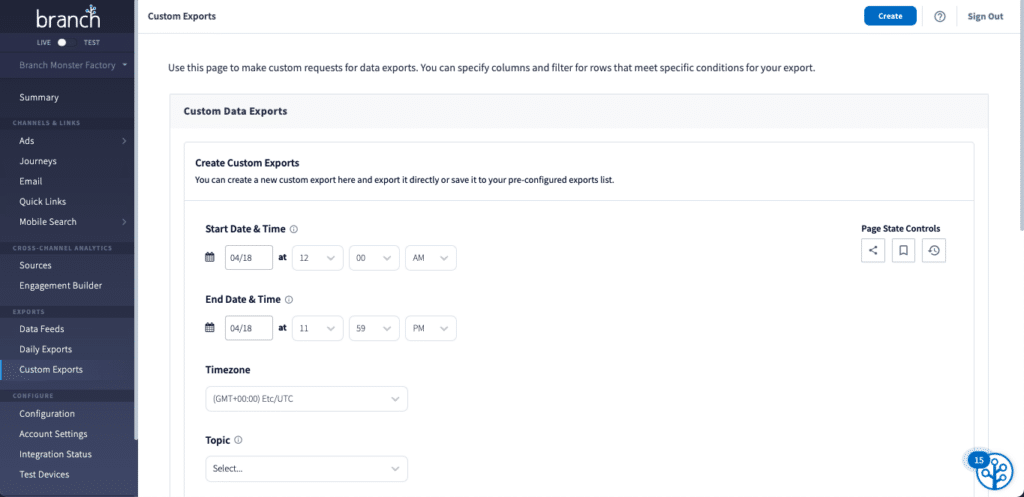The image size is (1024, 497).
Task: Open the help question mark icon
Action: [x=940, y=16]
